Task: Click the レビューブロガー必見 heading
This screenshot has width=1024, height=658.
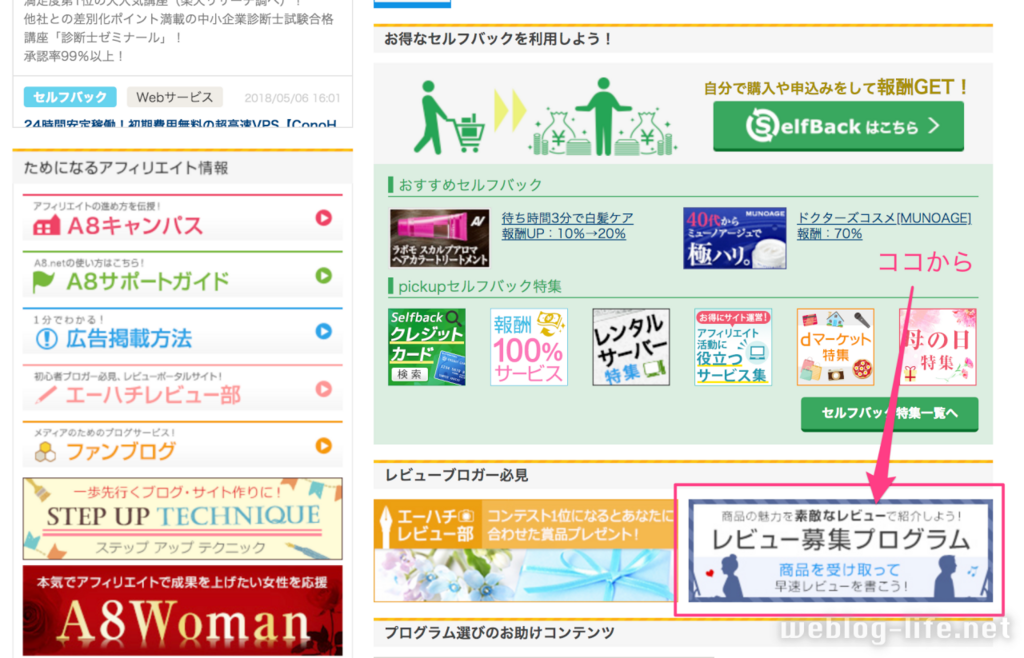Action: point(456,475)
